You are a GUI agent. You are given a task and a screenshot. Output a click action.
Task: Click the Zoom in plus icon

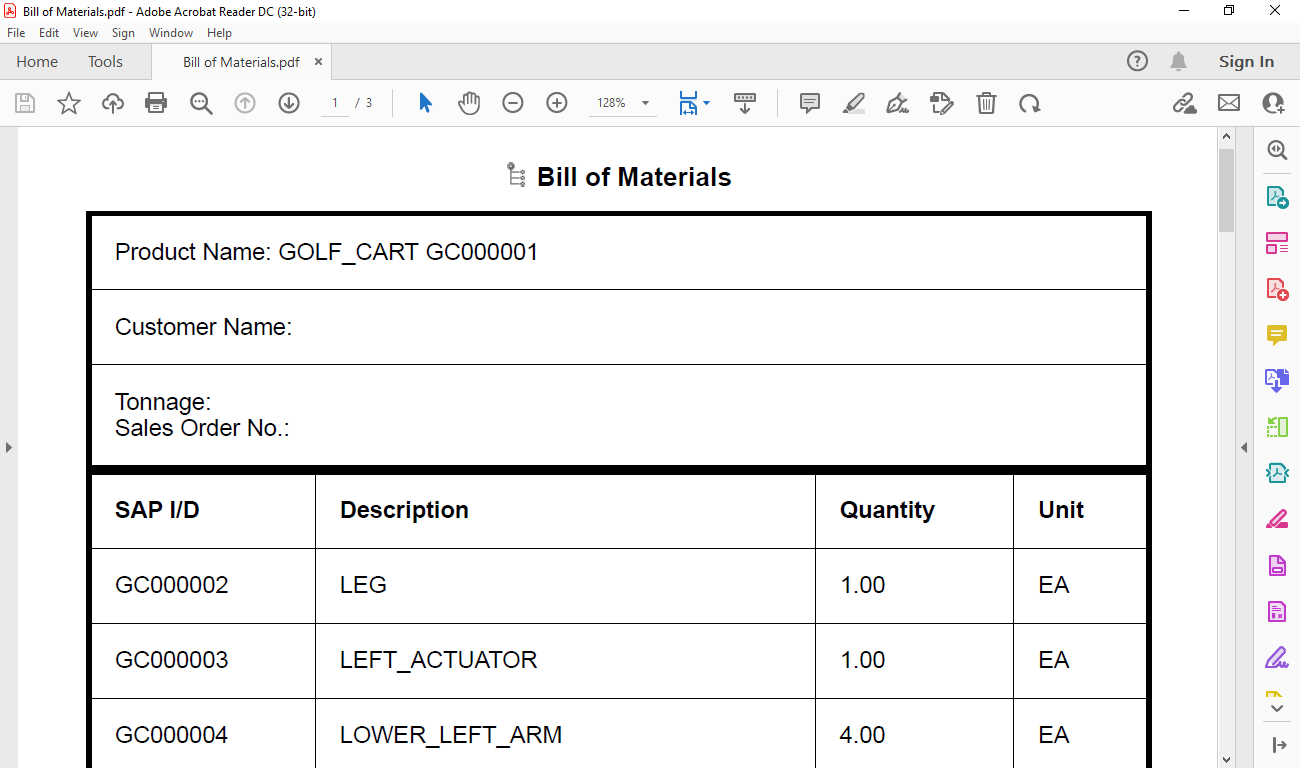[557, 103]
